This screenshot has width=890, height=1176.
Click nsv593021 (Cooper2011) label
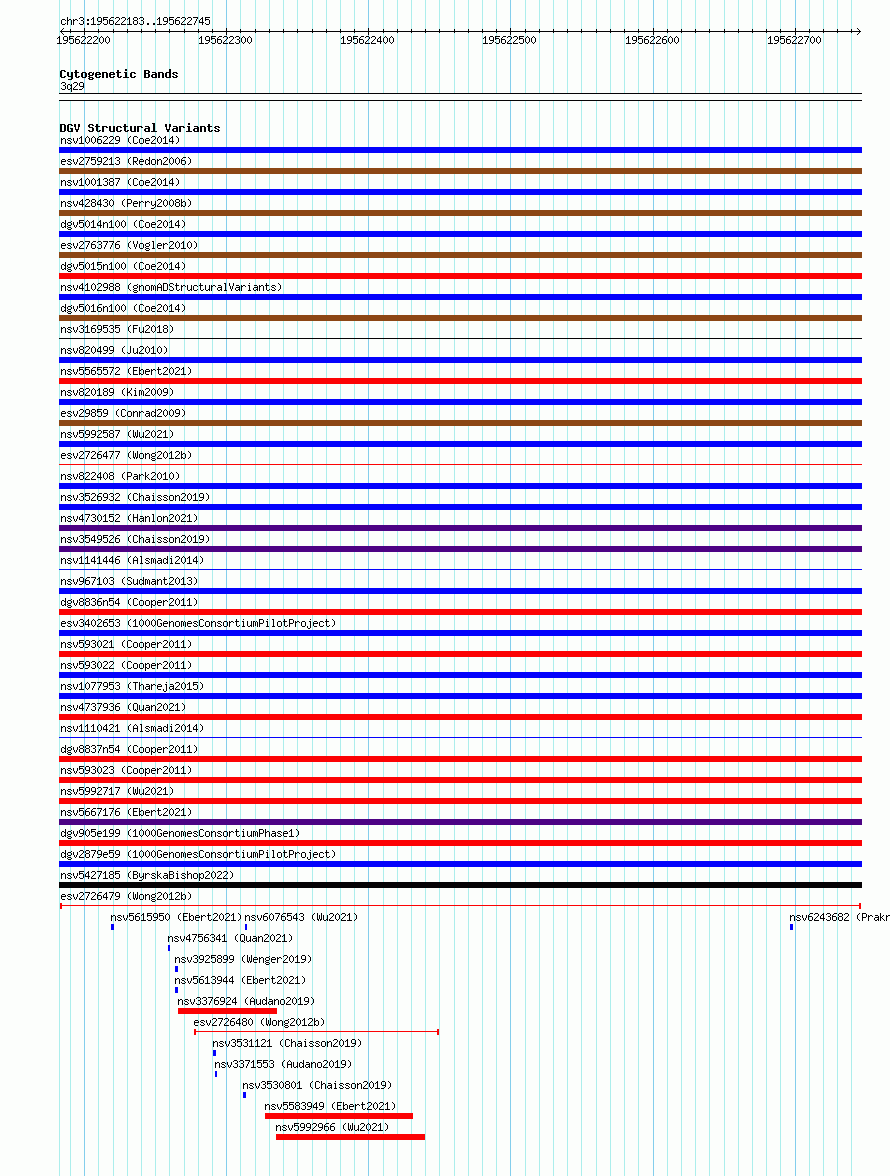click(126, 644)
